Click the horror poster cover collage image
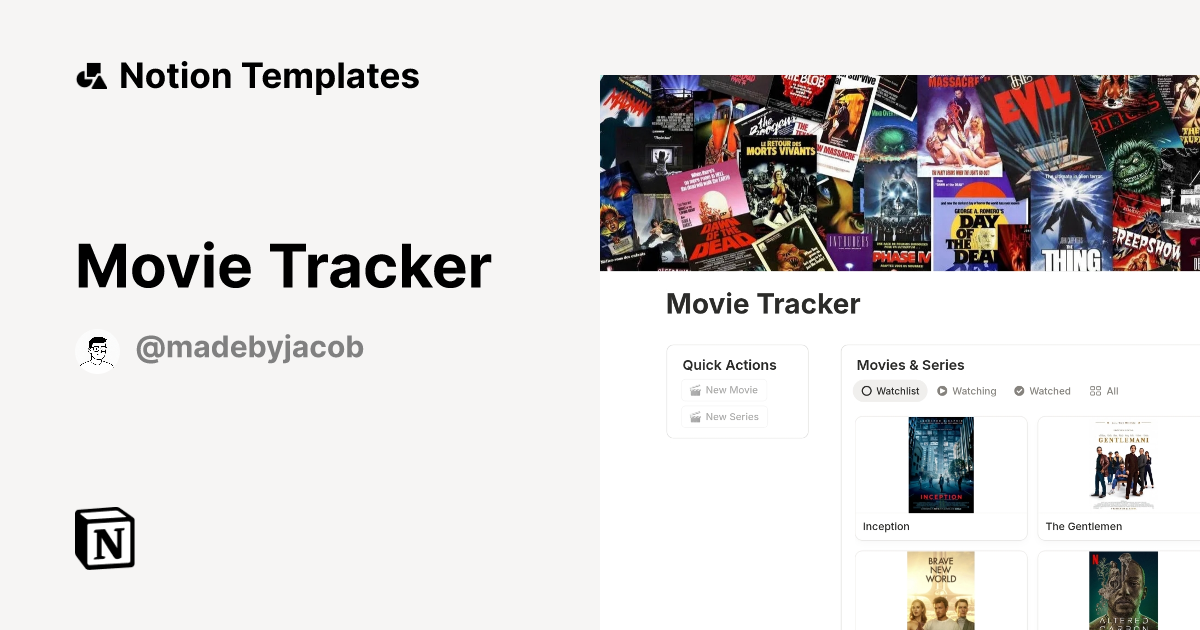 [x=900, y=172]
